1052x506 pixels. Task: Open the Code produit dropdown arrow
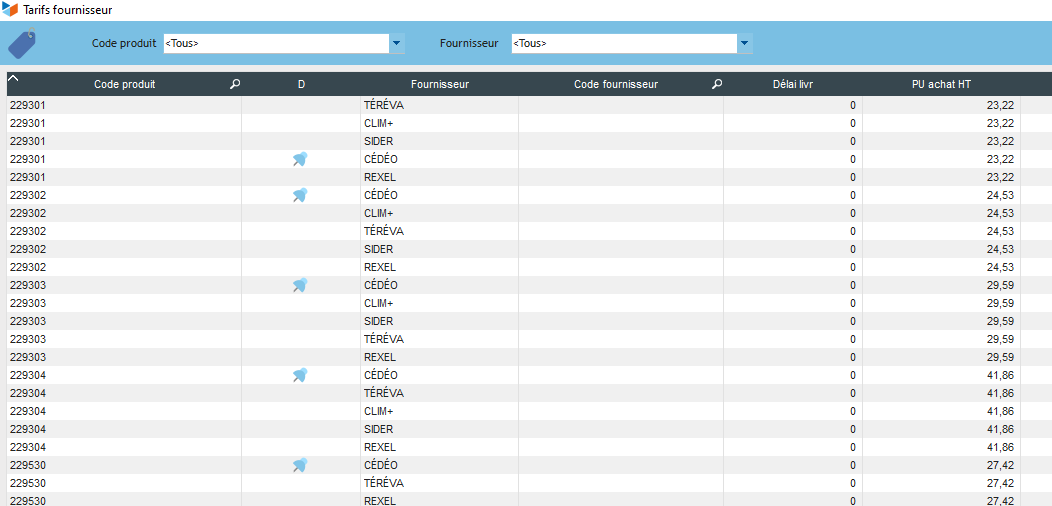[x=396, y=43]
